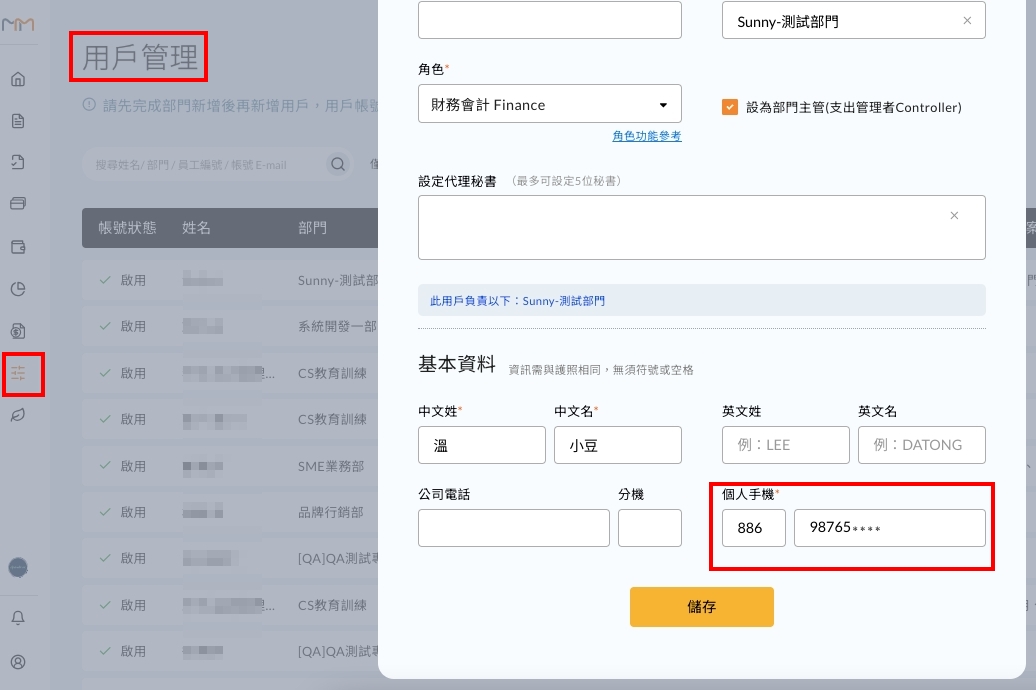Click the 此用戶負責以下 Sunny-測試部門 notice
The width and height of the screenshot is (1036, 690).
(702, 301)
